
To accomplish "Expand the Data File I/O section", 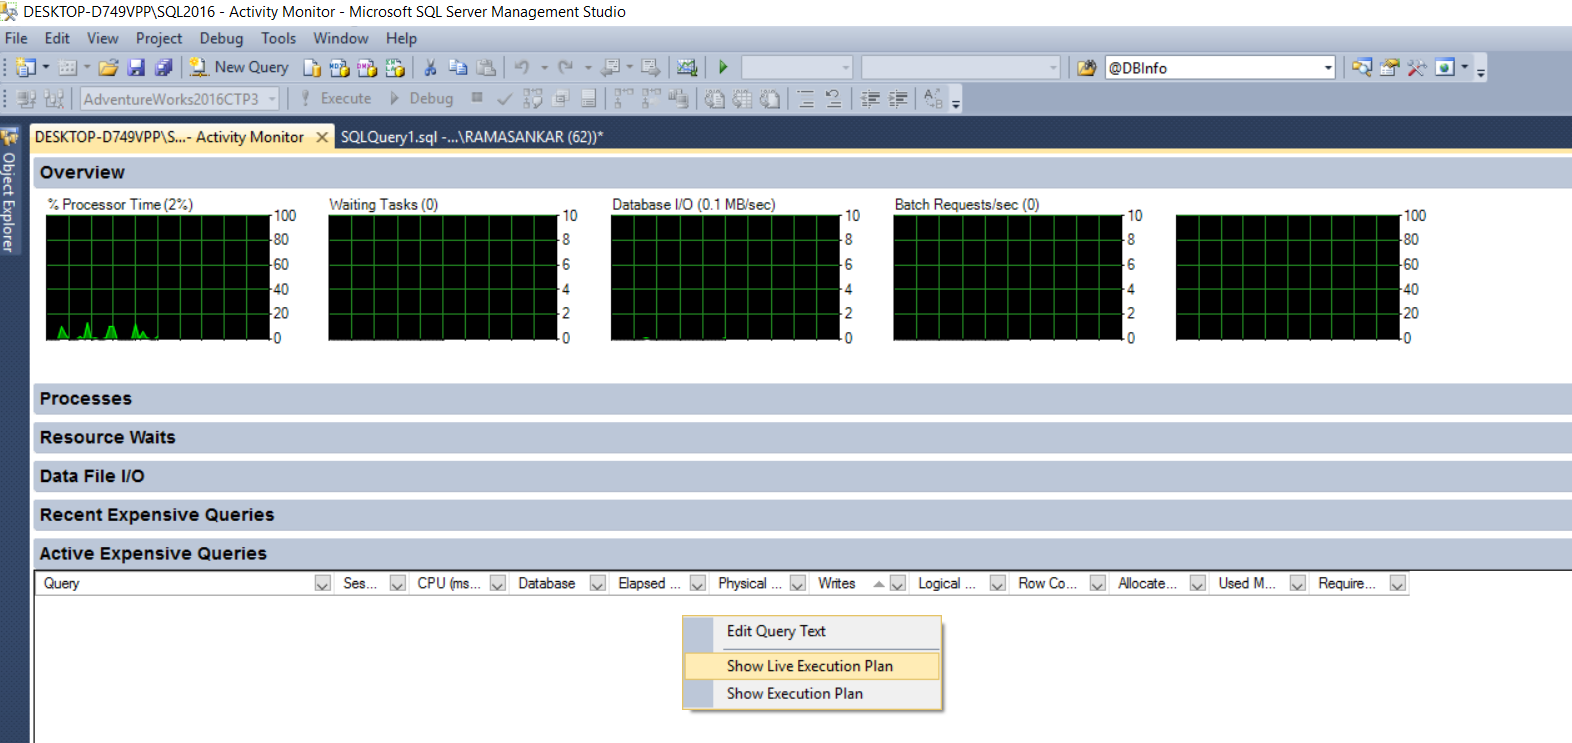I will [x=802, y=476].
